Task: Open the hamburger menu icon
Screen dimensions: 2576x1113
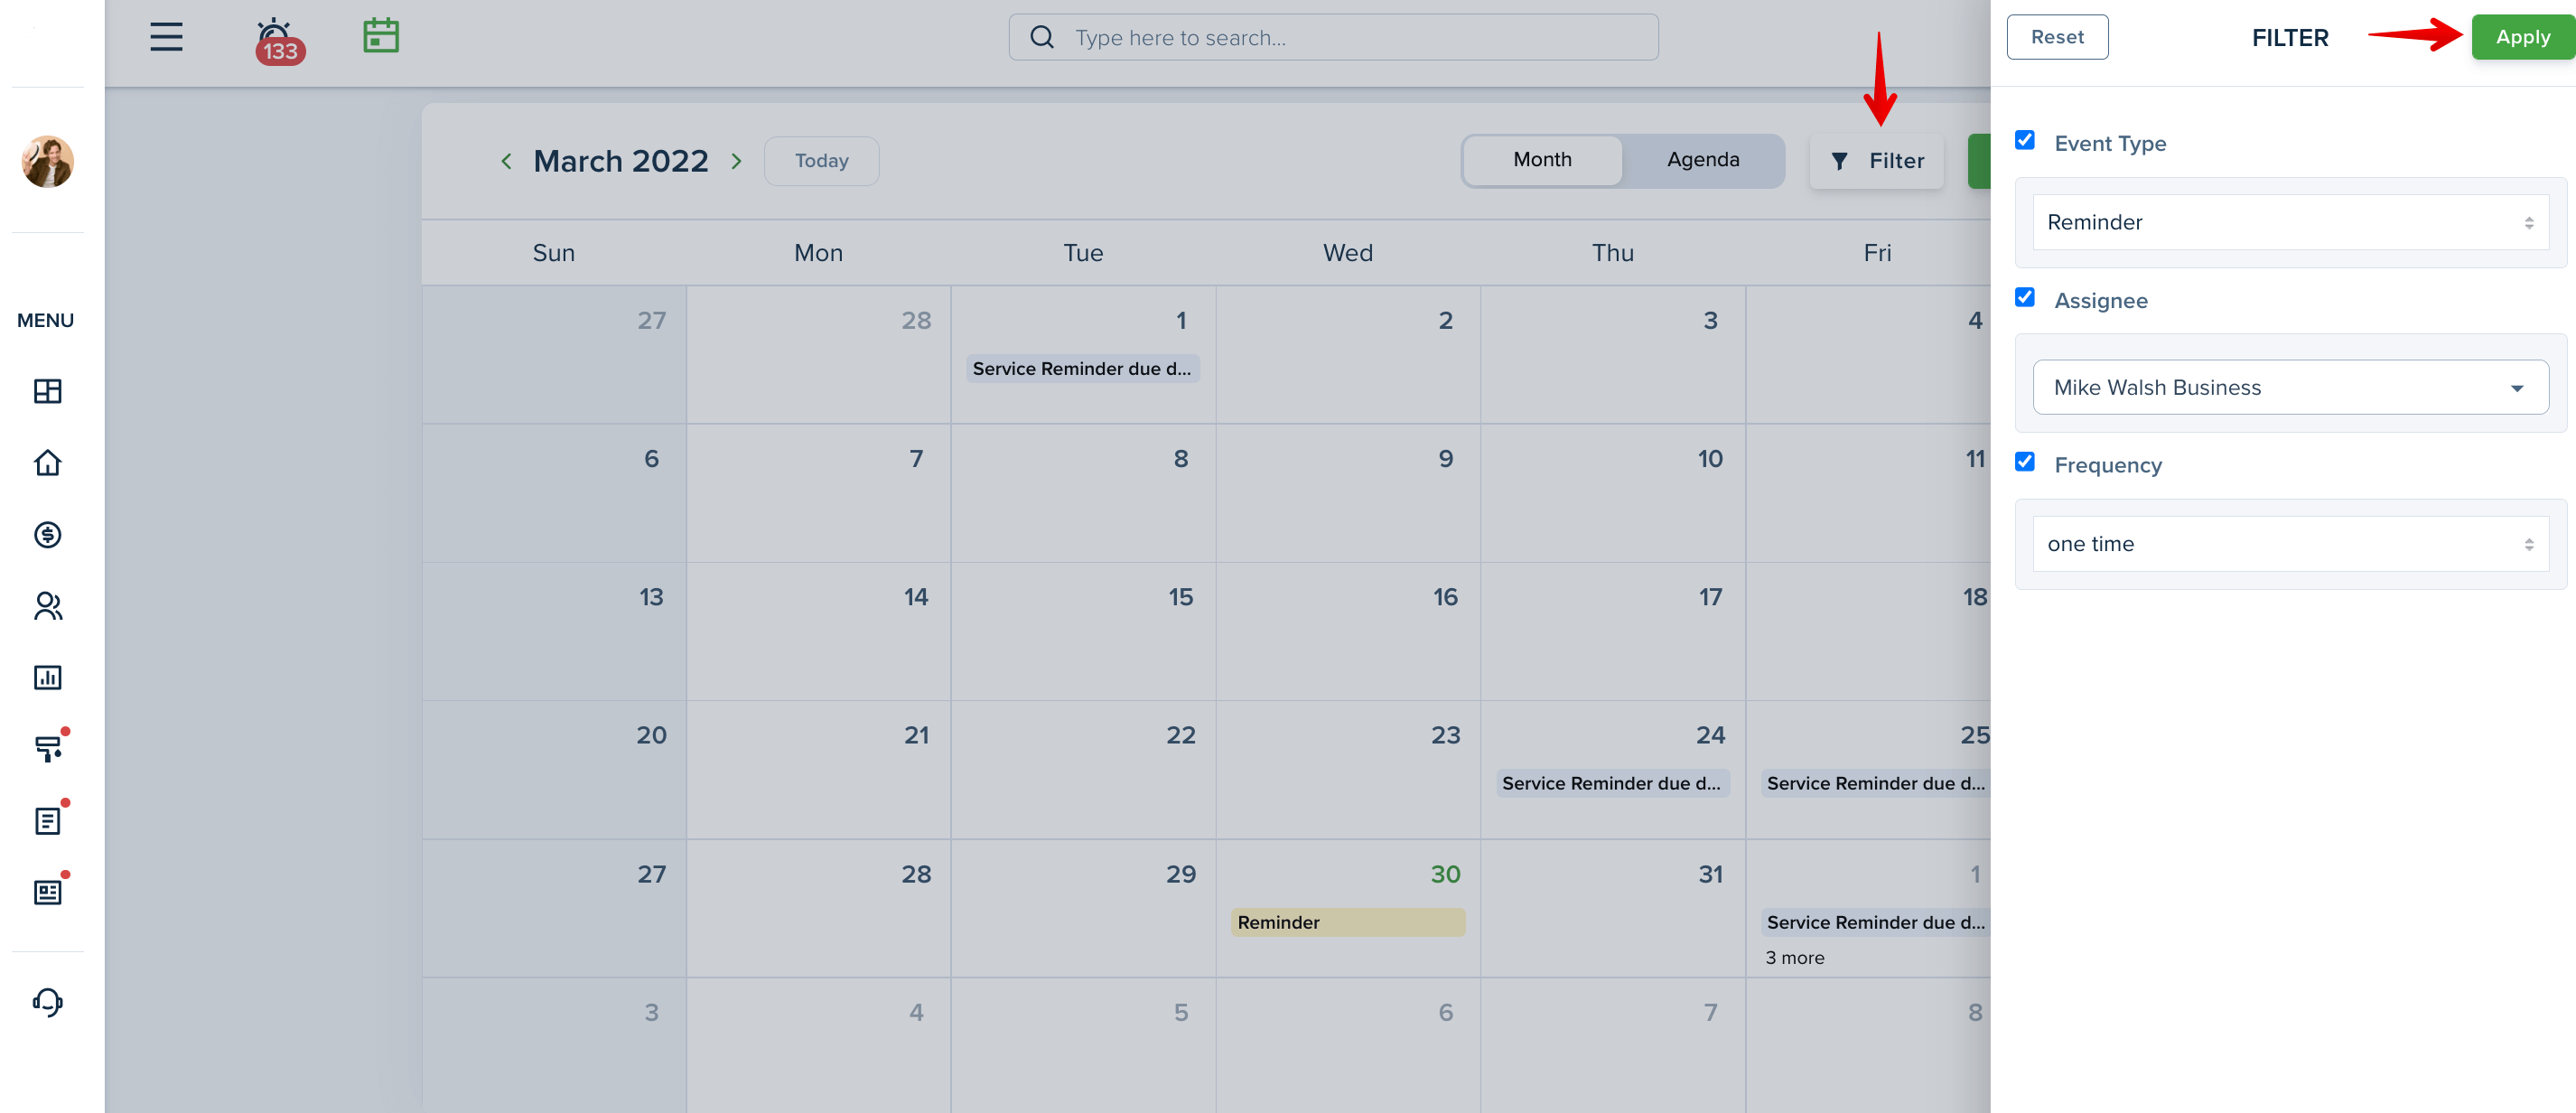Action: 166,37
